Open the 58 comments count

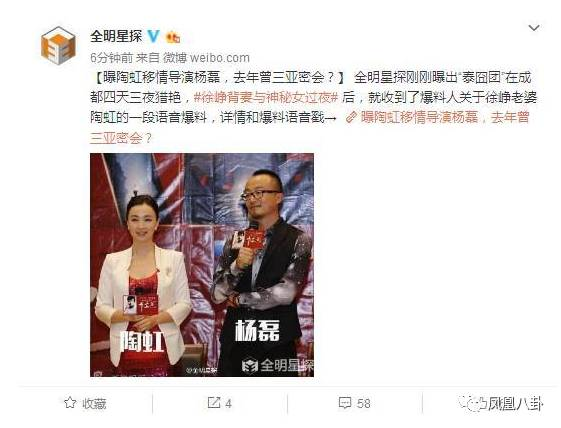pos(363,404)
